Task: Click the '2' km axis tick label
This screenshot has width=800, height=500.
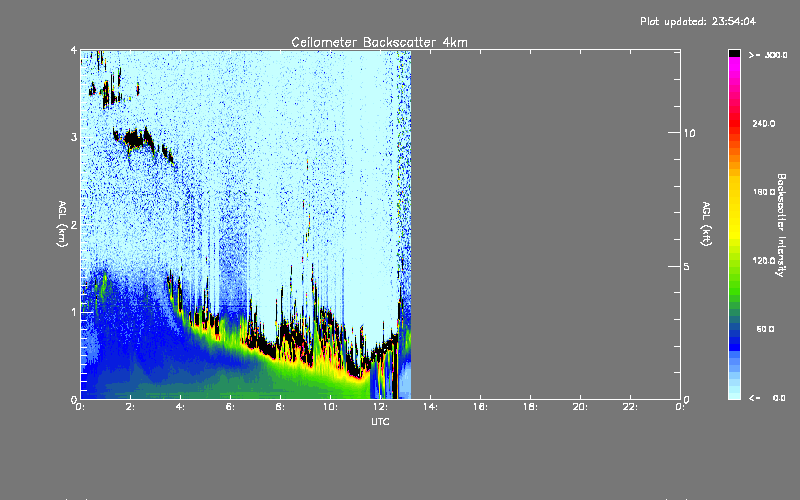Action: pos(74,225)
